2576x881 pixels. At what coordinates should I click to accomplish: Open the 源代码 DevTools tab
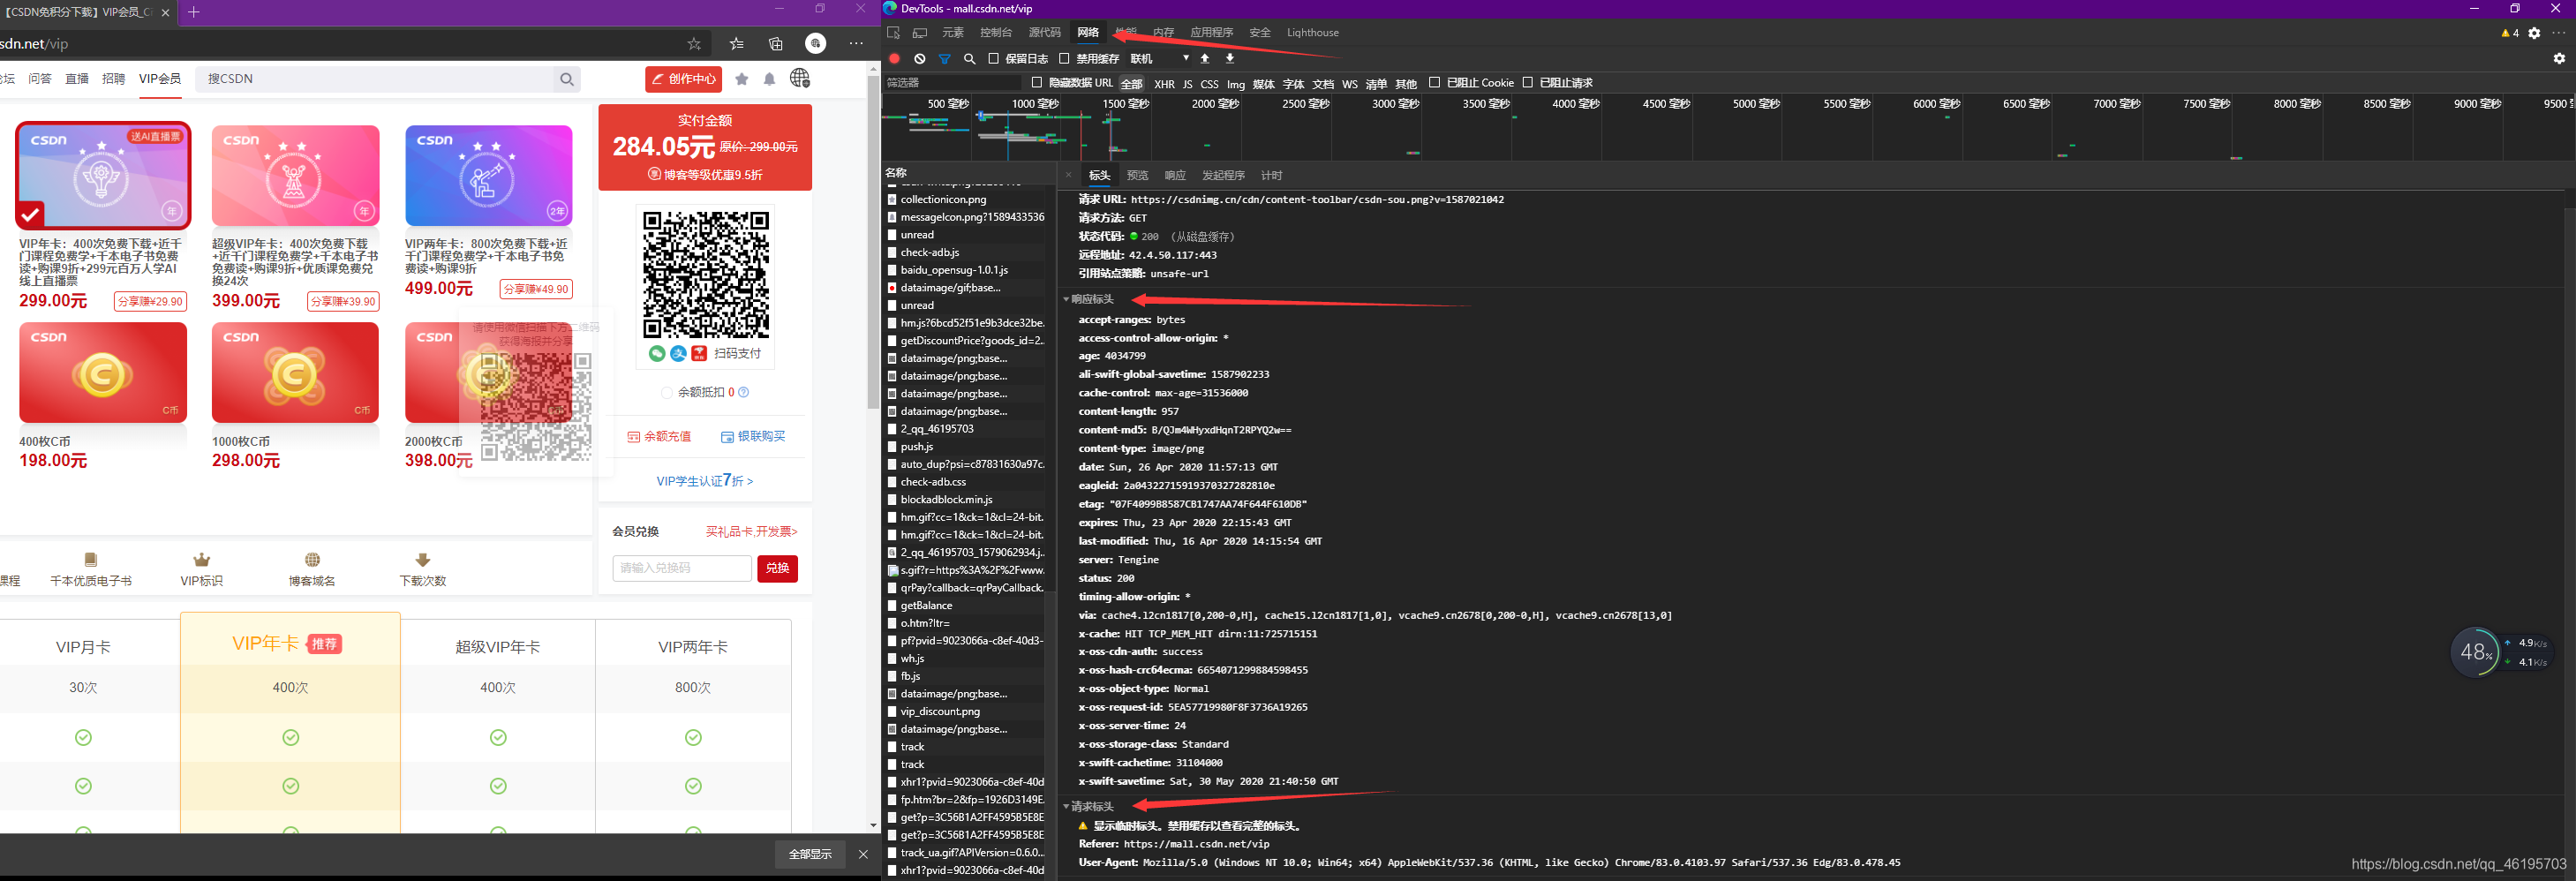point(1045,33)
